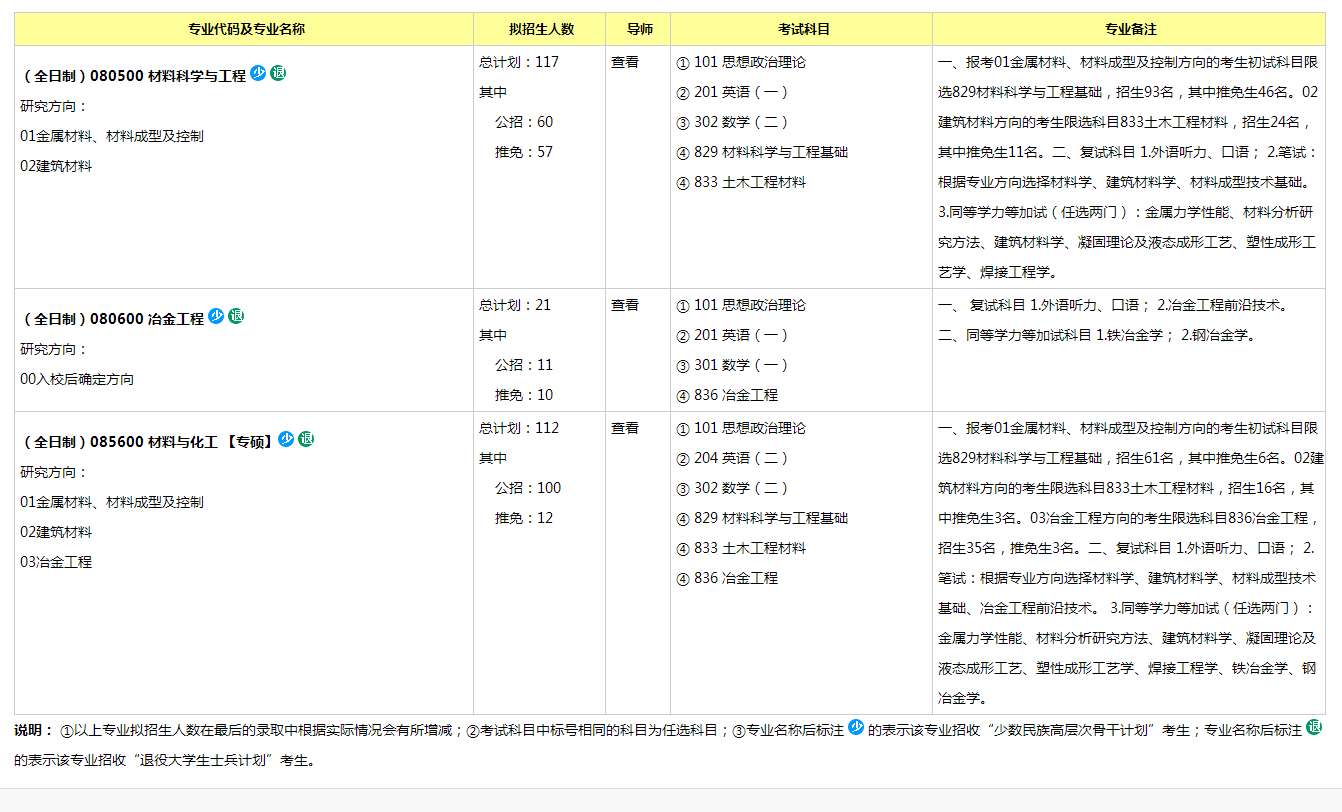Select green 退 icon after 085600 材料与化工
The image size is (1342, 812).
coord(306,439)
